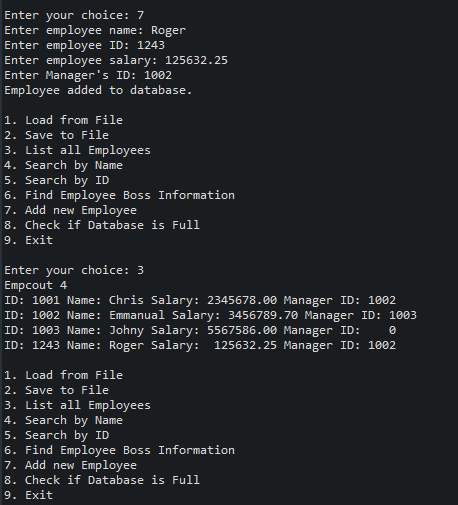
Task: Click the first 'Search by Name' menu line
Action: click(x=63, y=165)
